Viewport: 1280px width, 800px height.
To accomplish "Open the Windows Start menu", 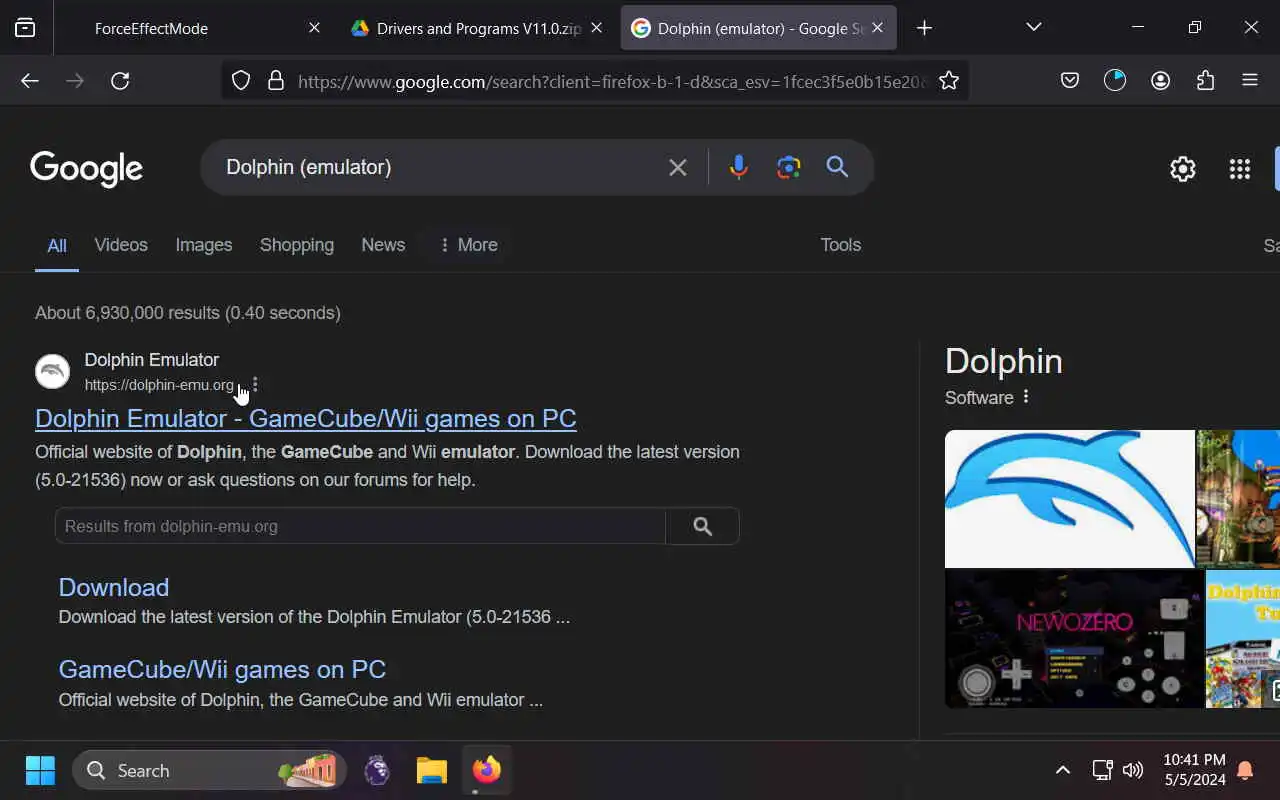I will point(40,770).
